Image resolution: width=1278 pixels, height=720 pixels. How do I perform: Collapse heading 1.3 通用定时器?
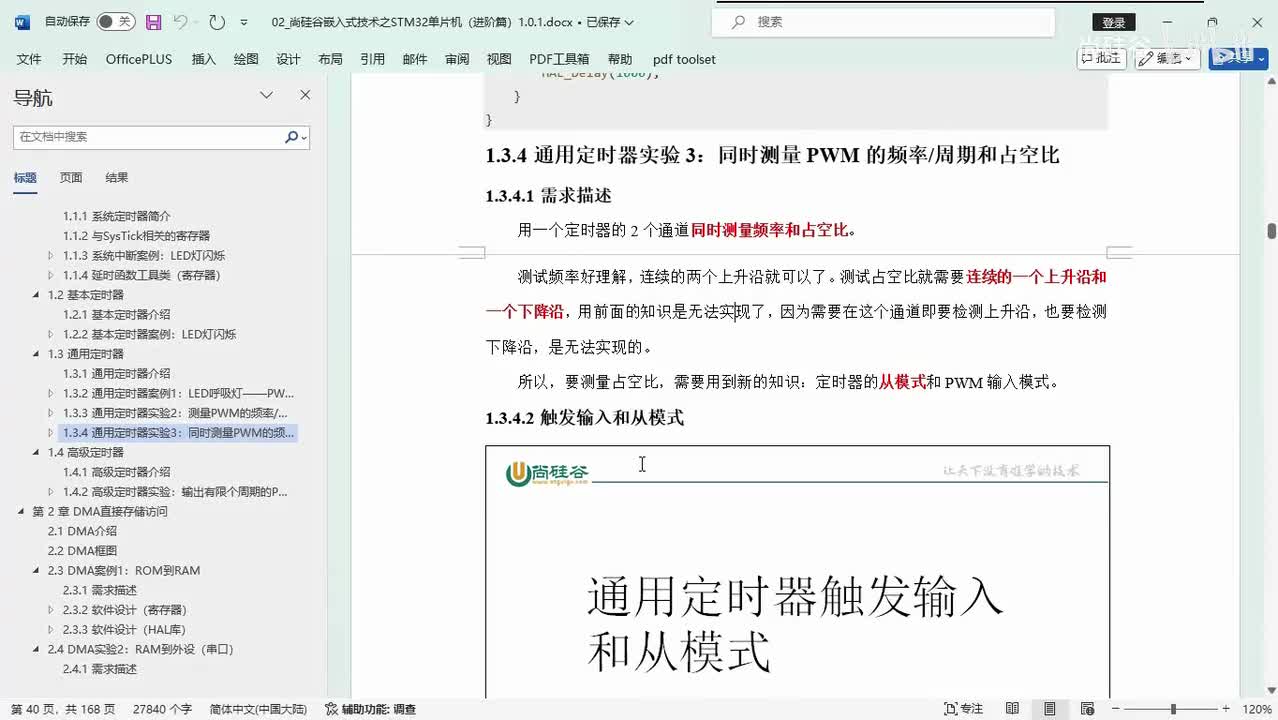pos(37,354)
